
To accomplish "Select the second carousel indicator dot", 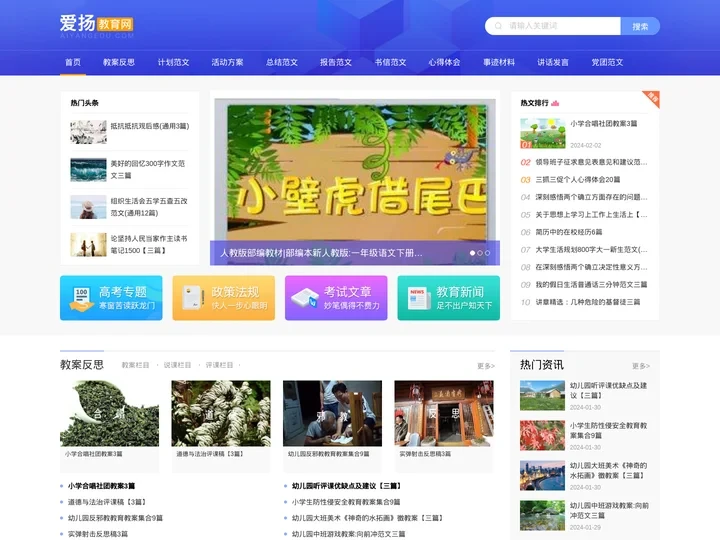I will coord(479,253).
